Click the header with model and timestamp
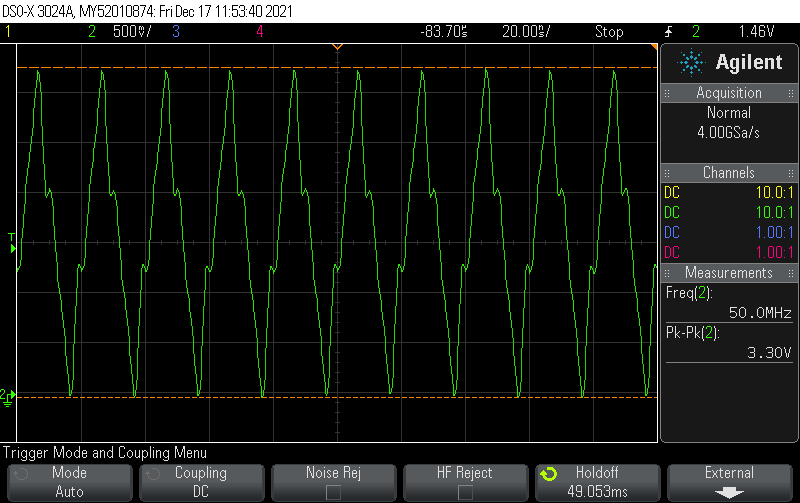The width and height of the screenshot is (800, 503). point(147,11)
